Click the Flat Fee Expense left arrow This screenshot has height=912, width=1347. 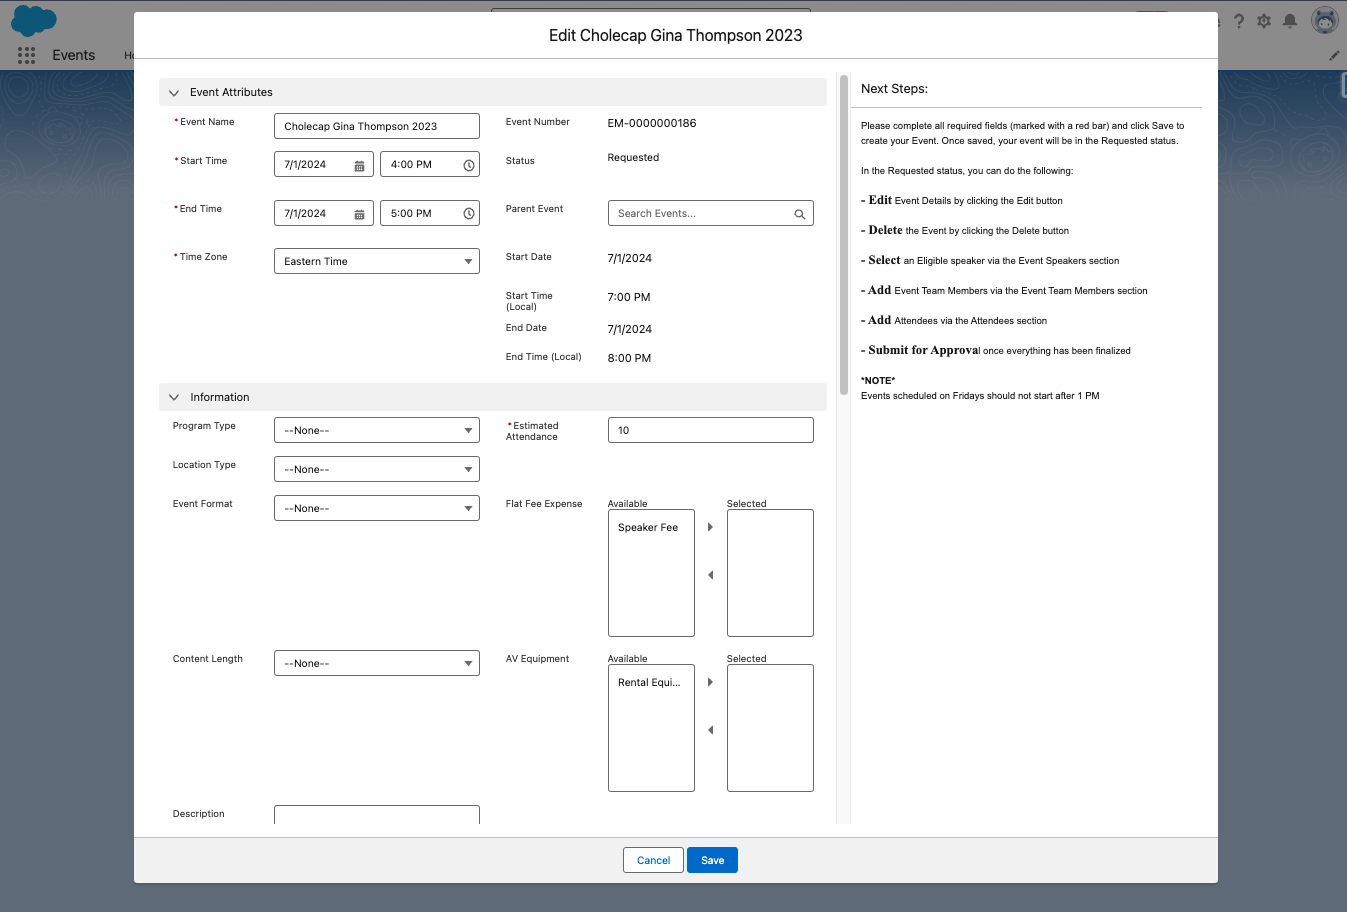coord(710,575)
